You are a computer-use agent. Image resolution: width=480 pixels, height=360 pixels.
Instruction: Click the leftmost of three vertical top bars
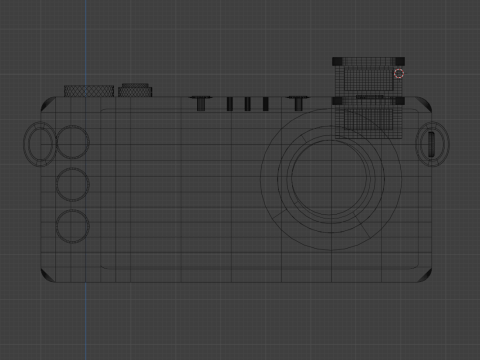pos(230,104)
